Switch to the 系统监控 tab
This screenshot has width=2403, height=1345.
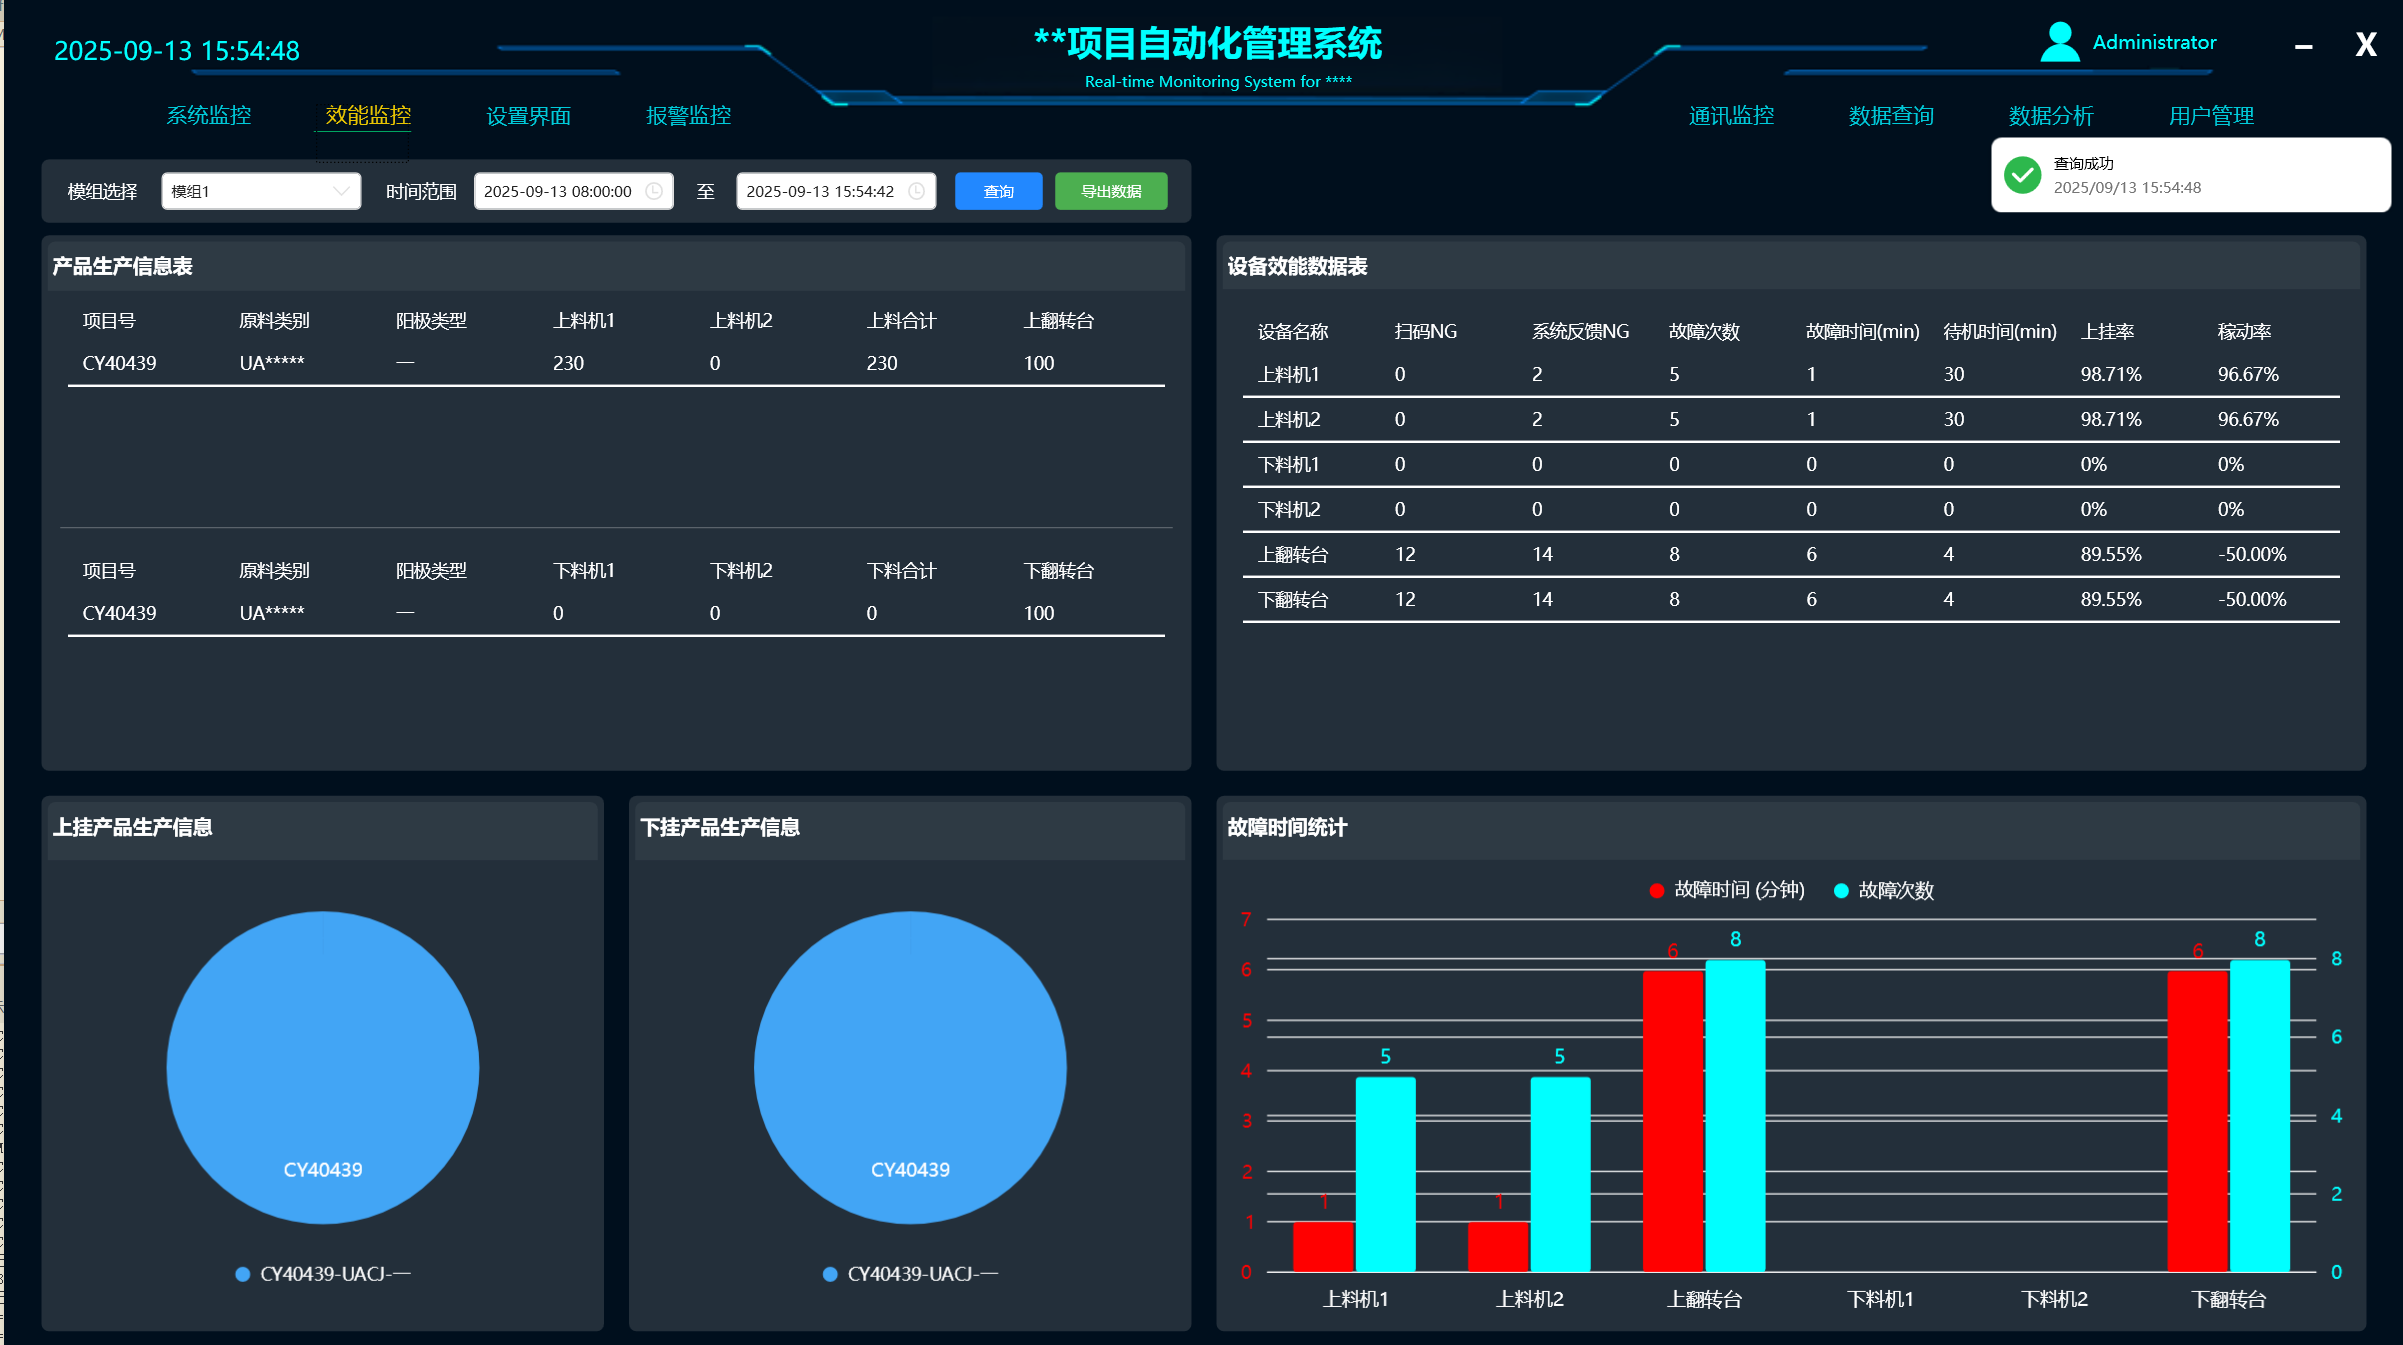[208, 116]
